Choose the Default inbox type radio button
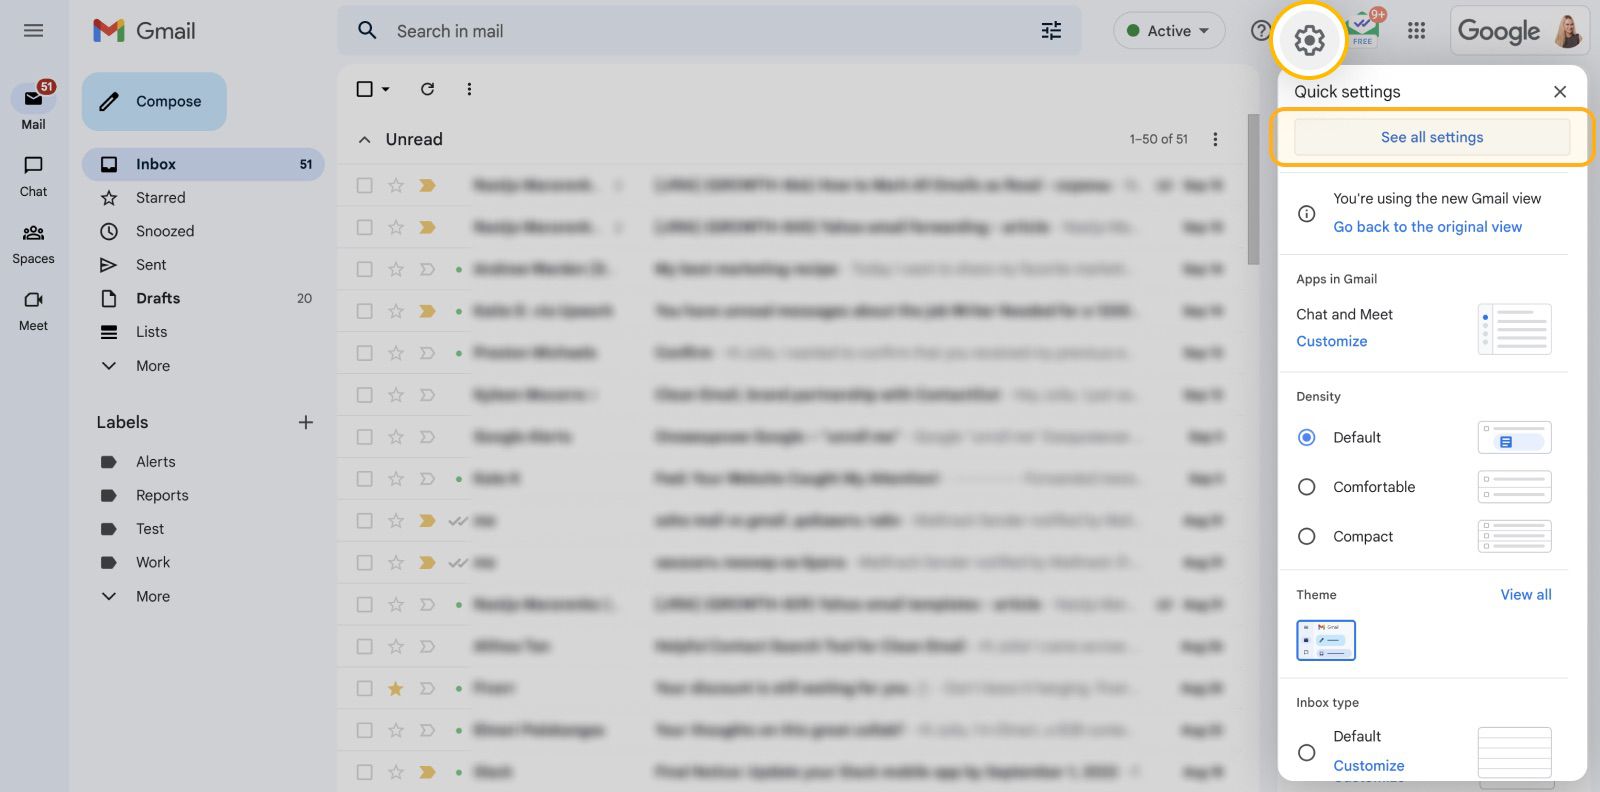This screenshot has height=792, width=1600. (1306, 752)
